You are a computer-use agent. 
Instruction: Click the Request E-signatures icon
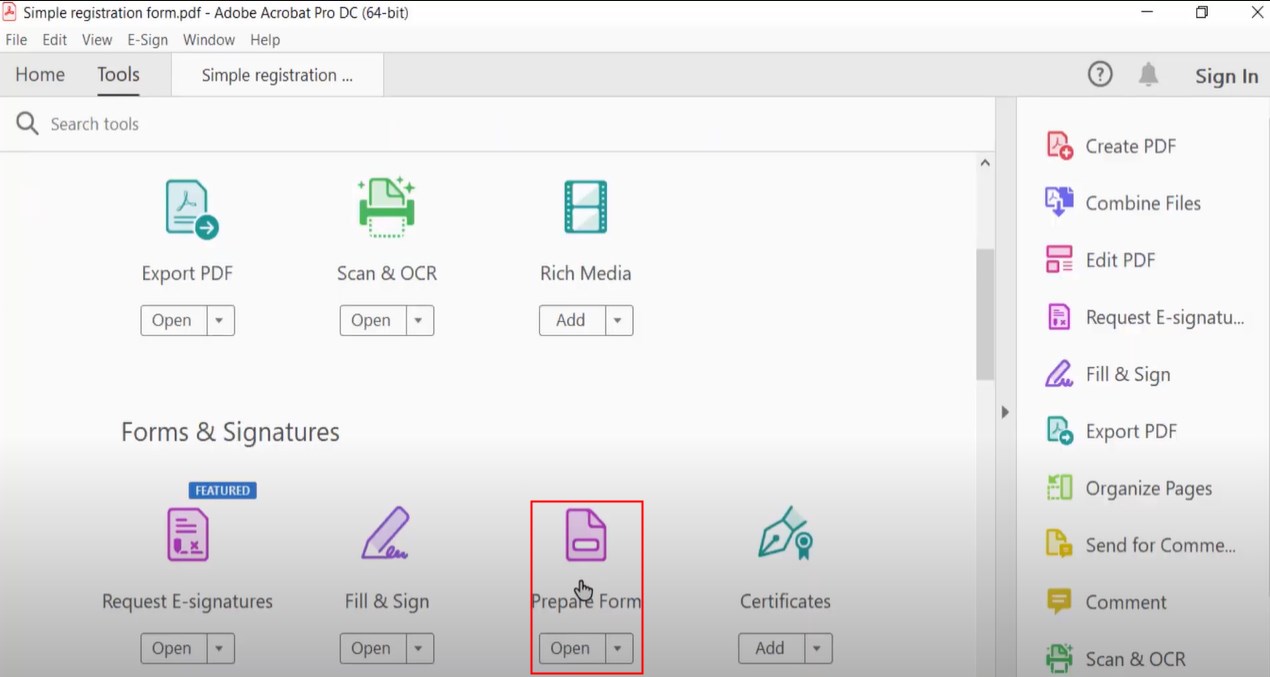tap(186, 535)
